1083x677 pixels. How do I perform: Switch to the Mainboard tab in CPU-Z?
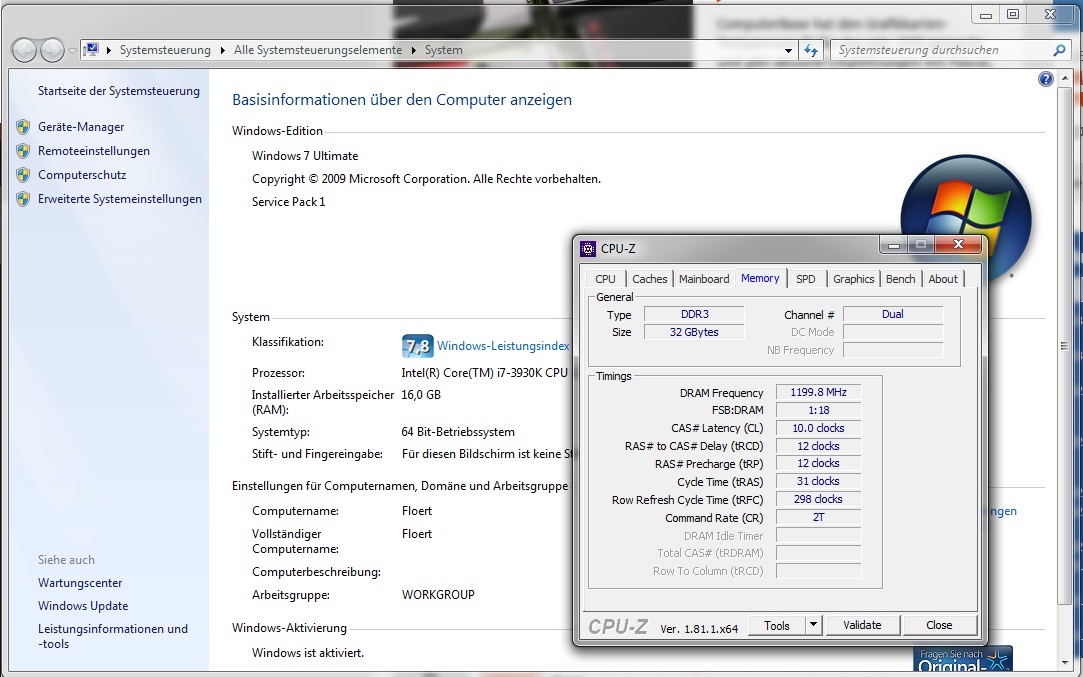704,279
